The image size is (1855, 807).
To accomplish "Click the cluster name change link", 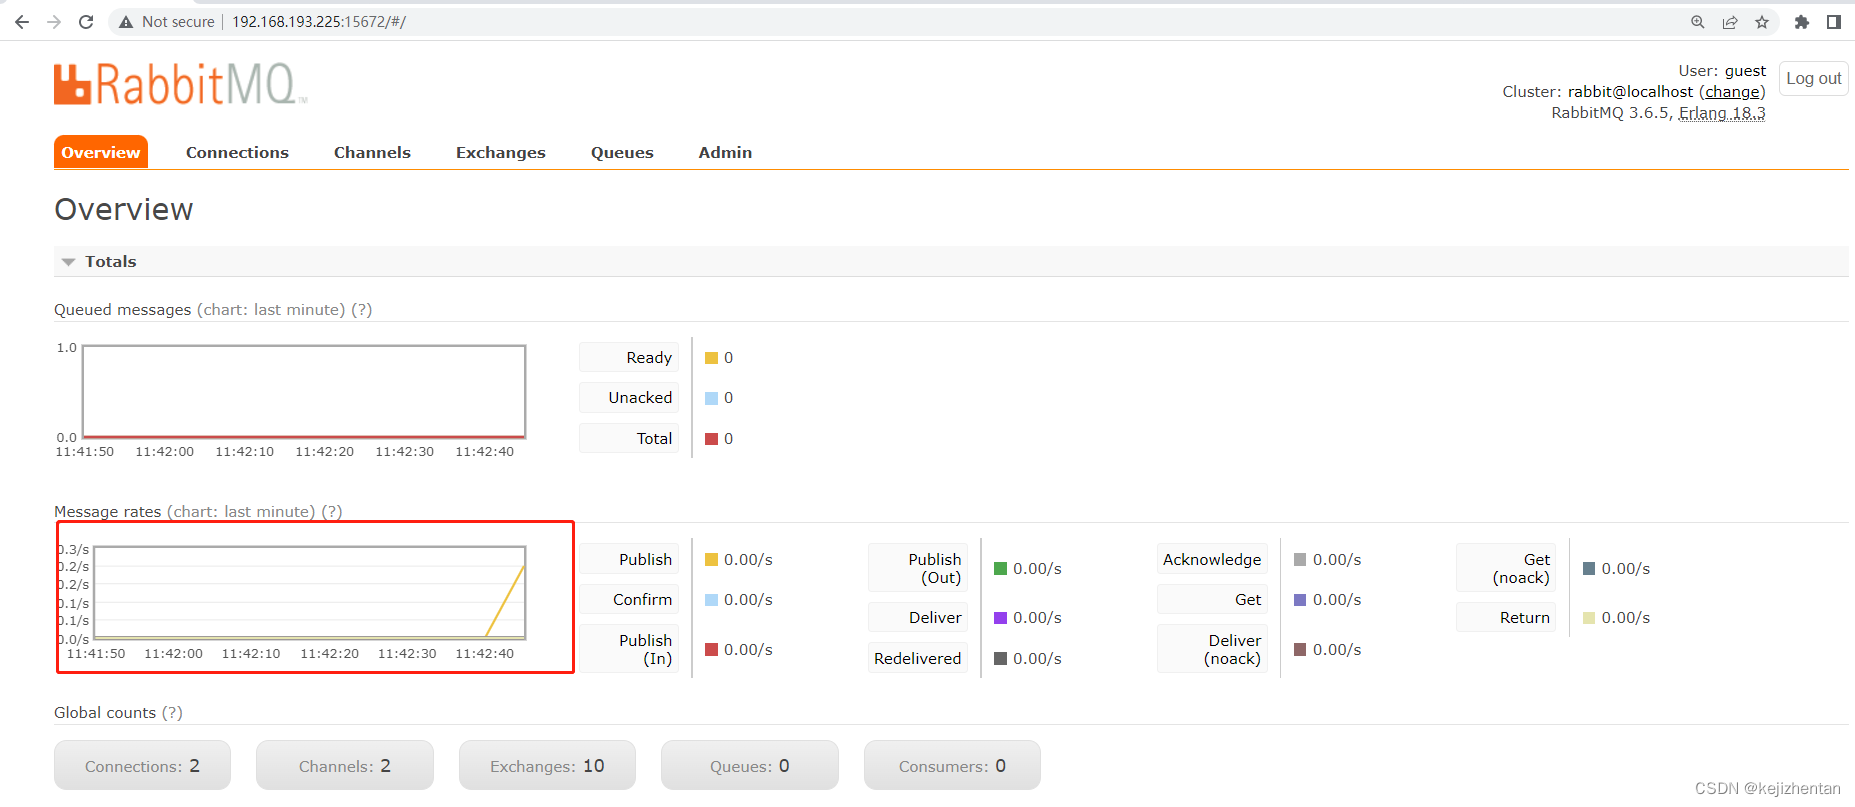I will point(1732,92).
